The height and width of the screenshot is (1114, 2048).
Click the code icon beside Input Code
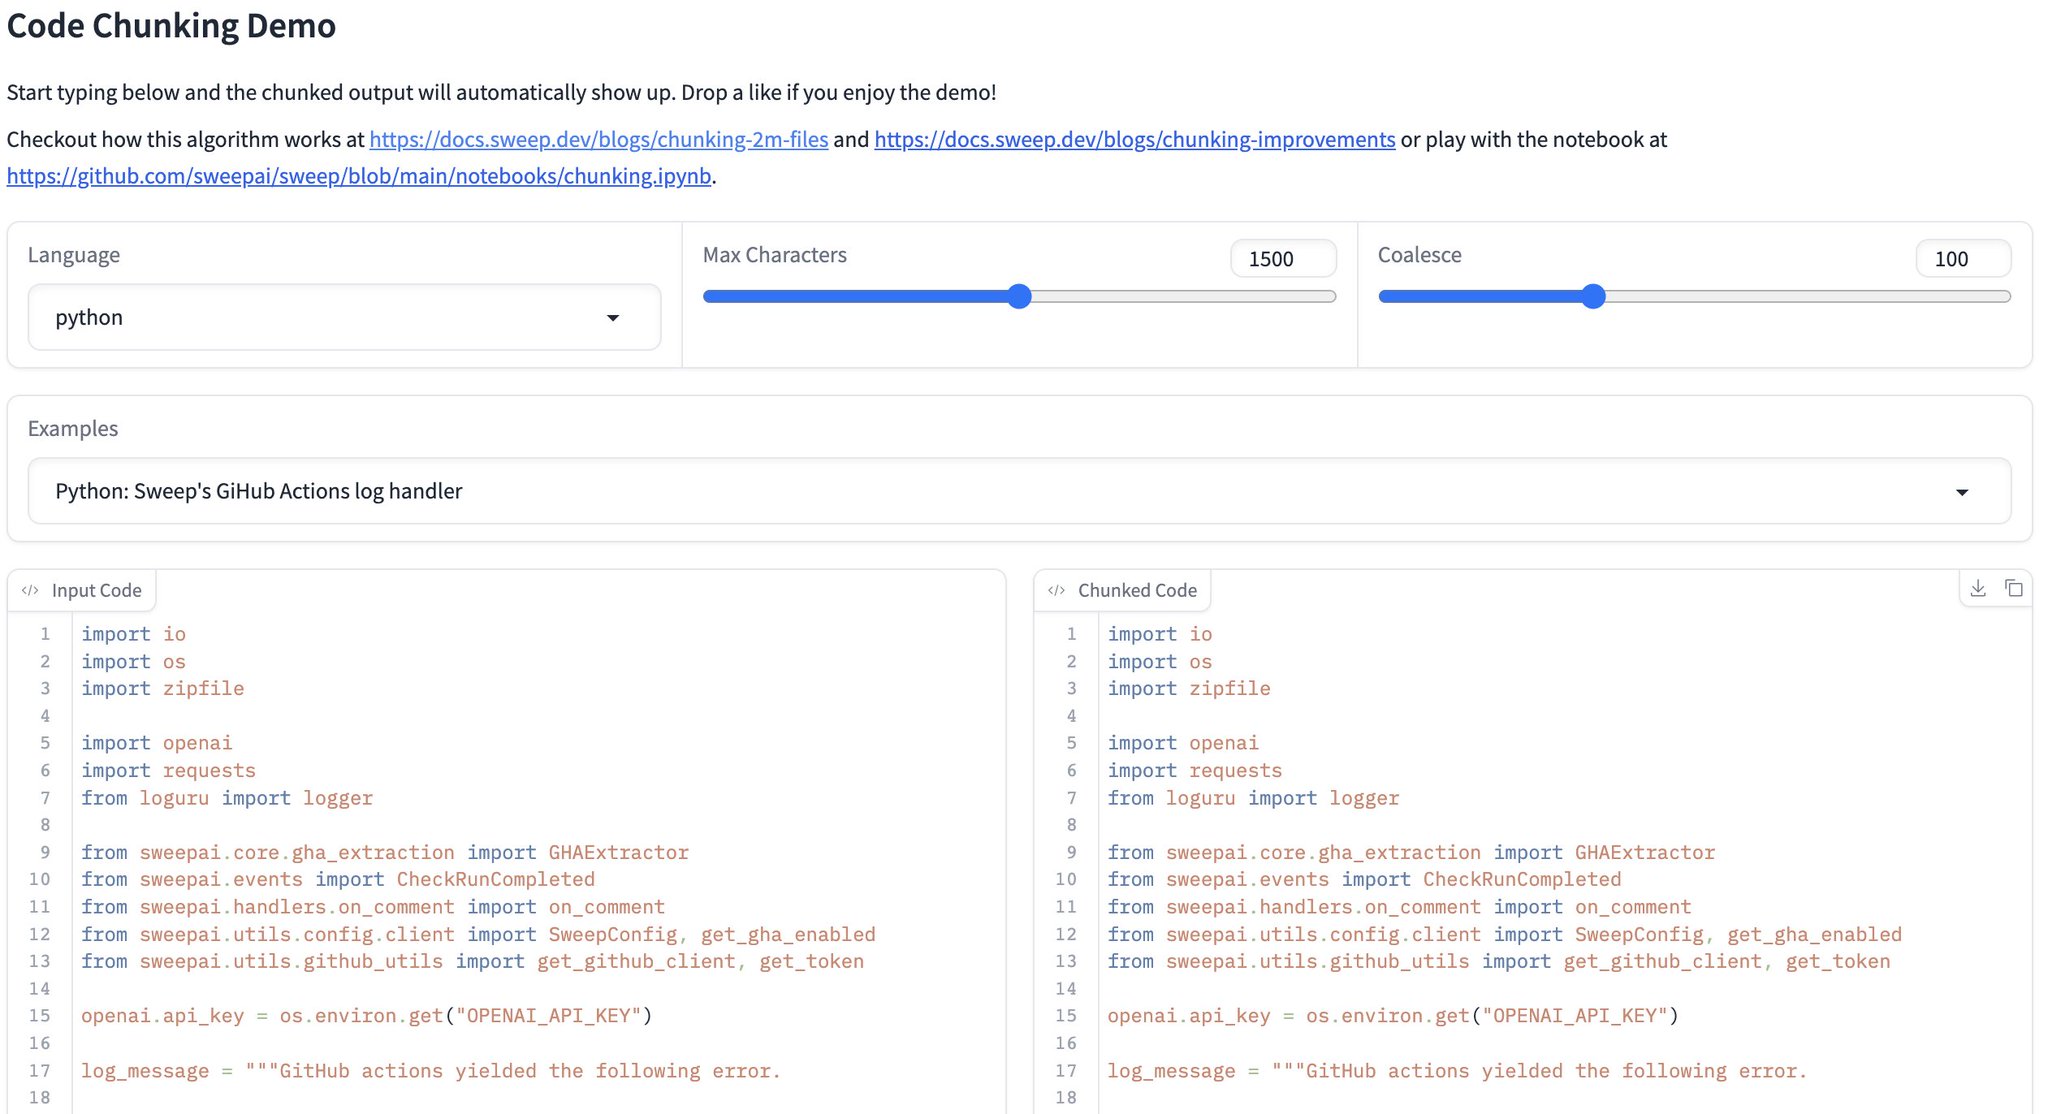tap(30, 590)
